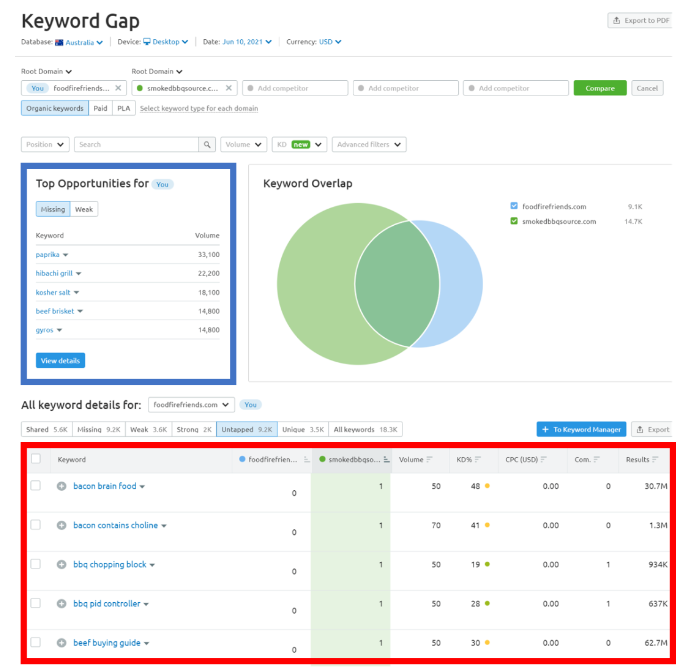Viewport: 696px width, 672px height.
Task: Open the first Root Domain dropdown
Action: pyautogui.click(x=46, y=71)
